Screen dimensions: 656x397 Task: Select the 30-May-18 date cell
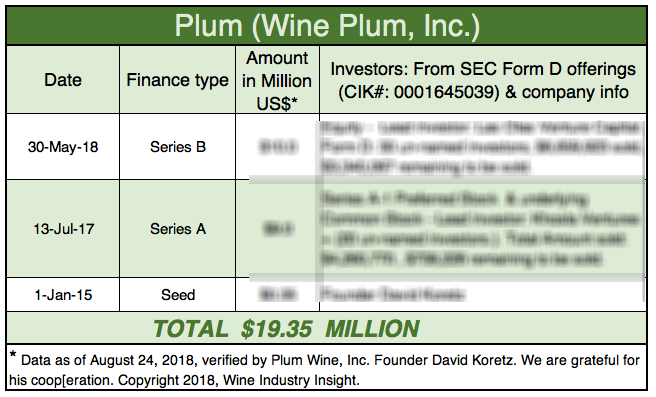(63, 147)
